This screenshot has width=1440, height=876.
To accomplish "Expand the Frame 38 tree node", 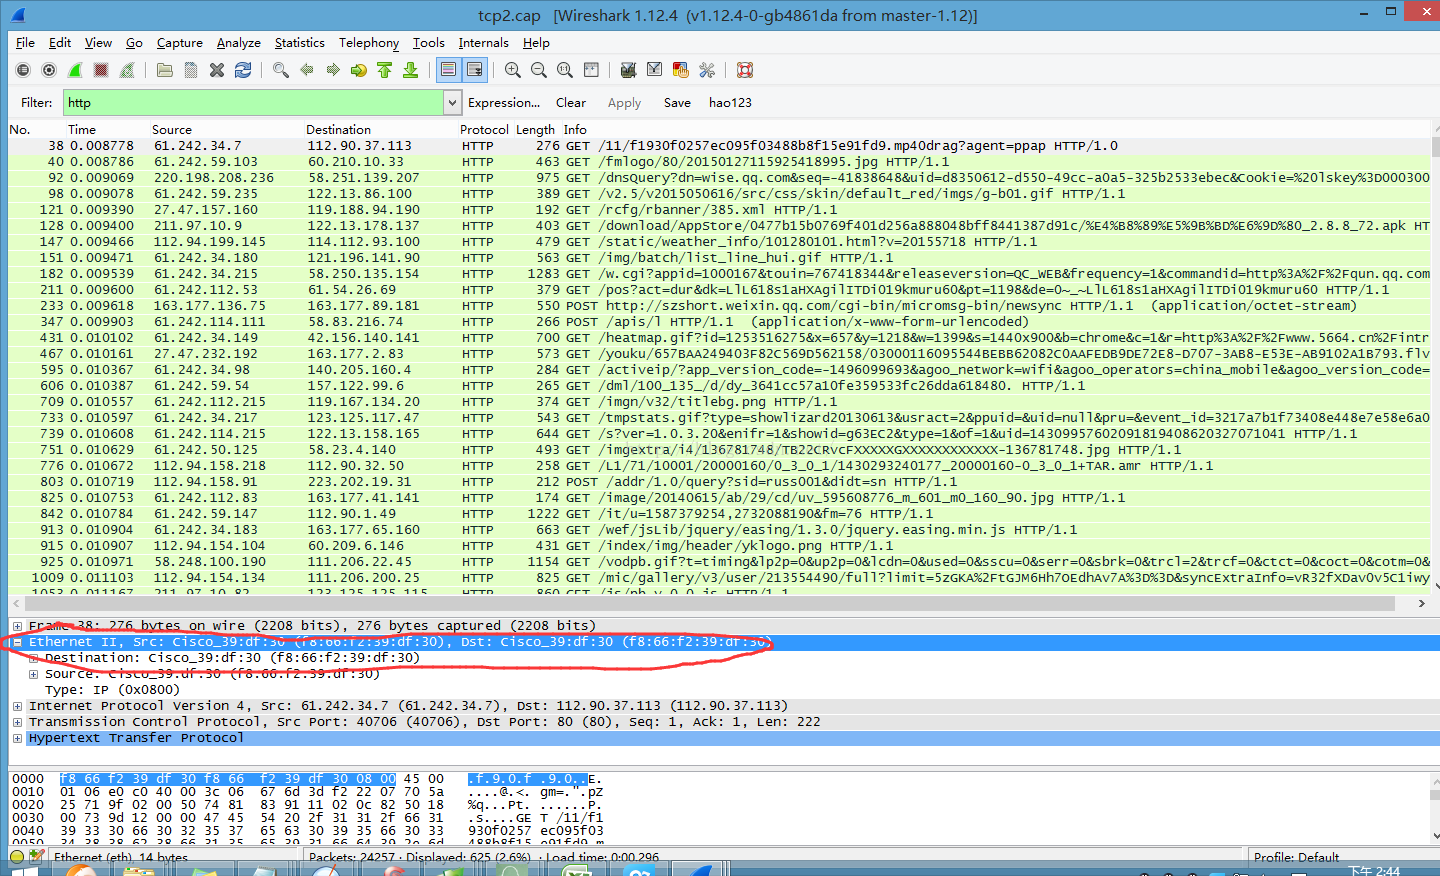I will [x=17, y=626].
